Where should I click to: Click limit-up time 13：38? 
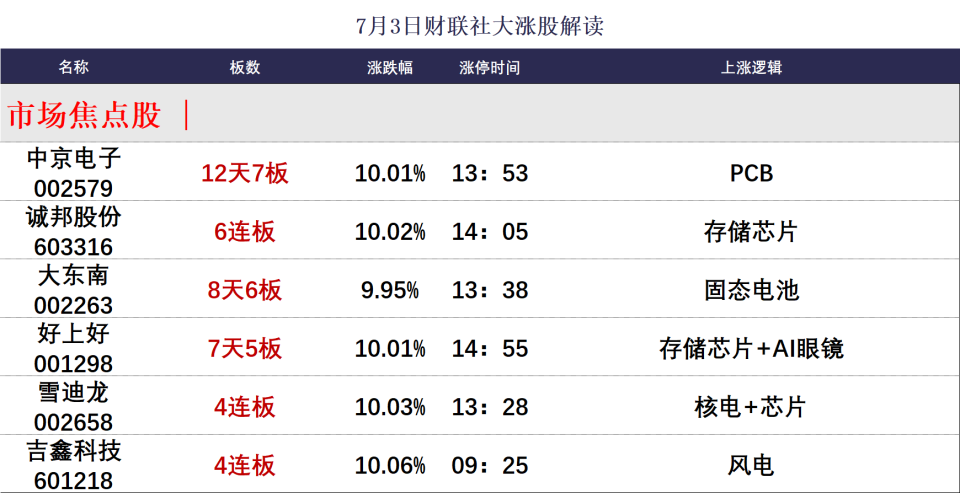click(x=490, y=290)
